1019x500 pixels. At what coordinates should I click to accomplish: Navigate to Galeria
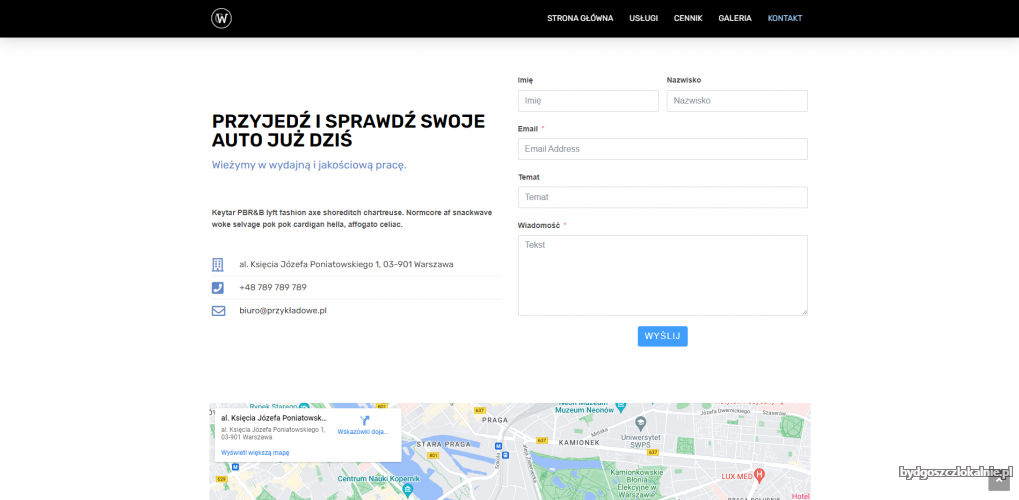pyautogui.click(x=735, y=18)
